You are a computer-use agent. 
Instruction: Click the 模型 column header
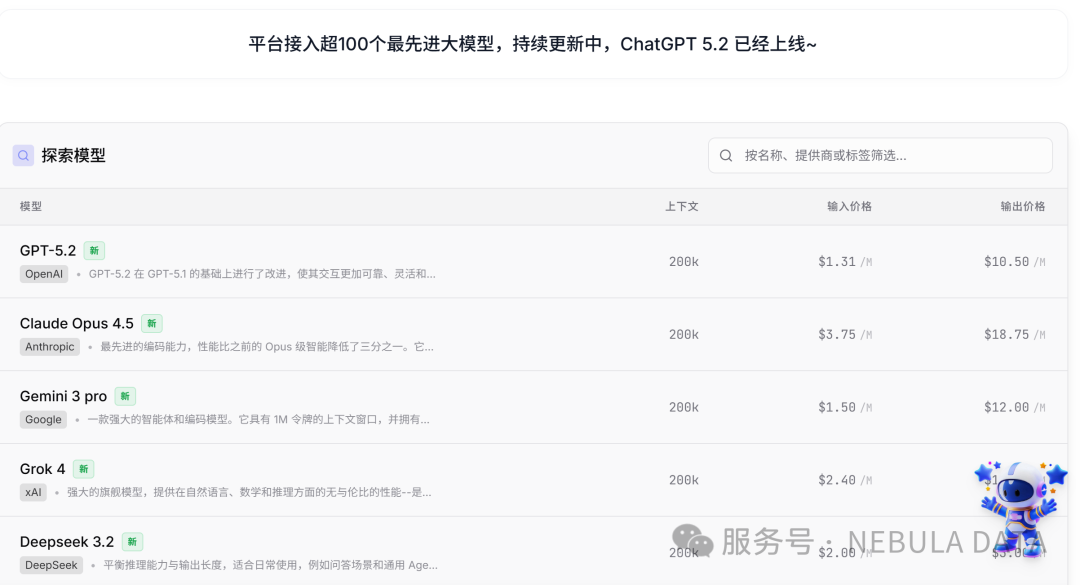pos(31,206)
